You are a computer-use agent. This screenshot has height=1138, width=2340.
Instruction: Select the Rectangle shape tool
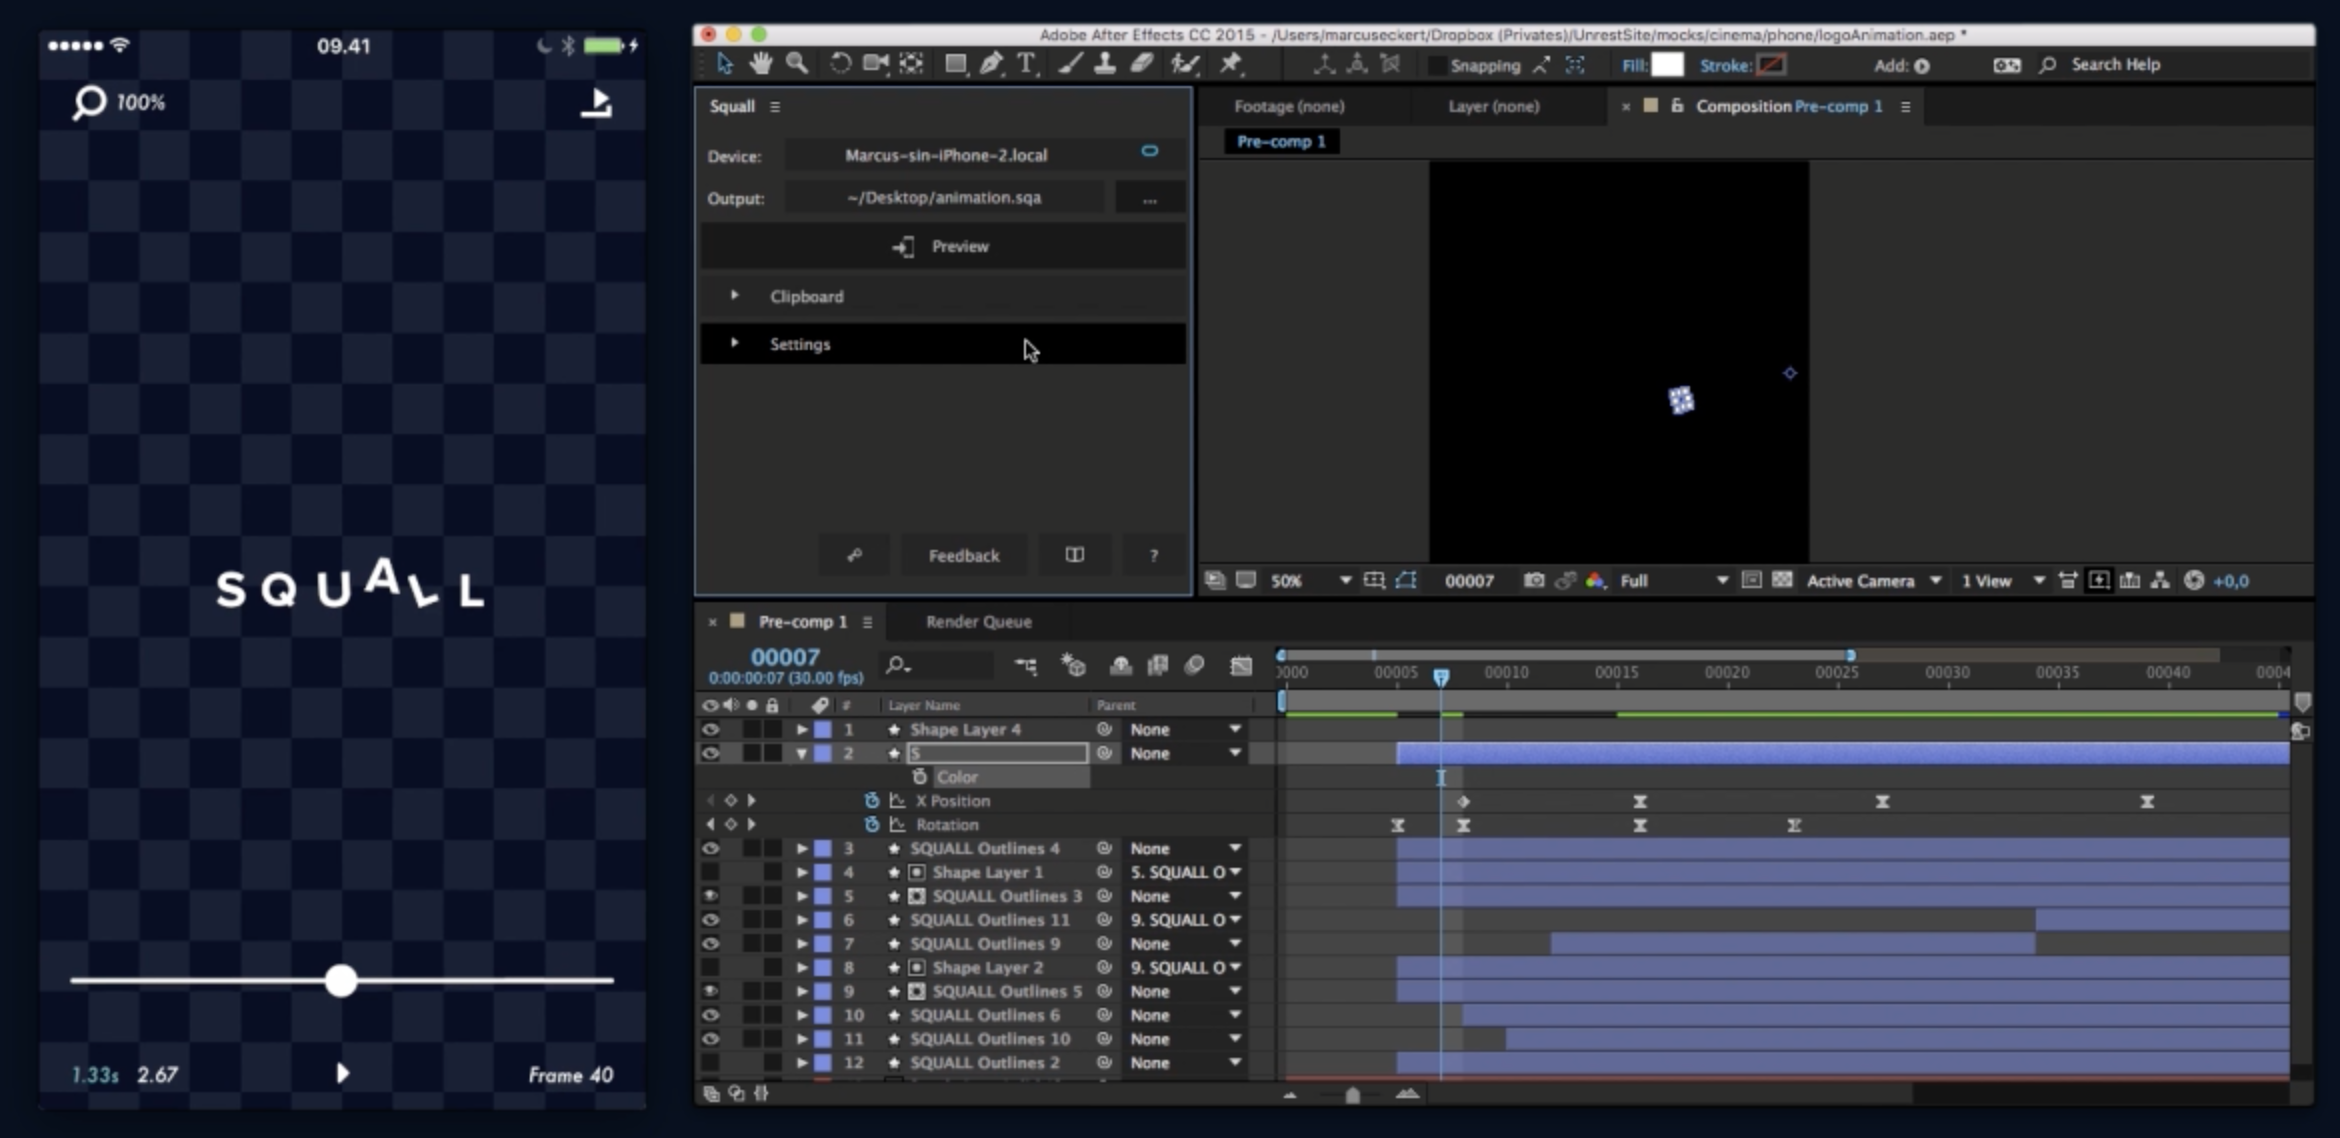(x=955, y=64)
